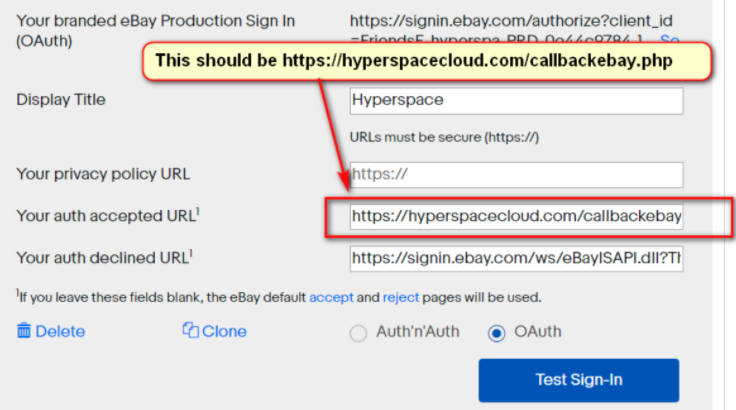This screenshot has height=410, width=736.
Task: Click the truncated link after the sign-in URL
Action: [670, 40]
